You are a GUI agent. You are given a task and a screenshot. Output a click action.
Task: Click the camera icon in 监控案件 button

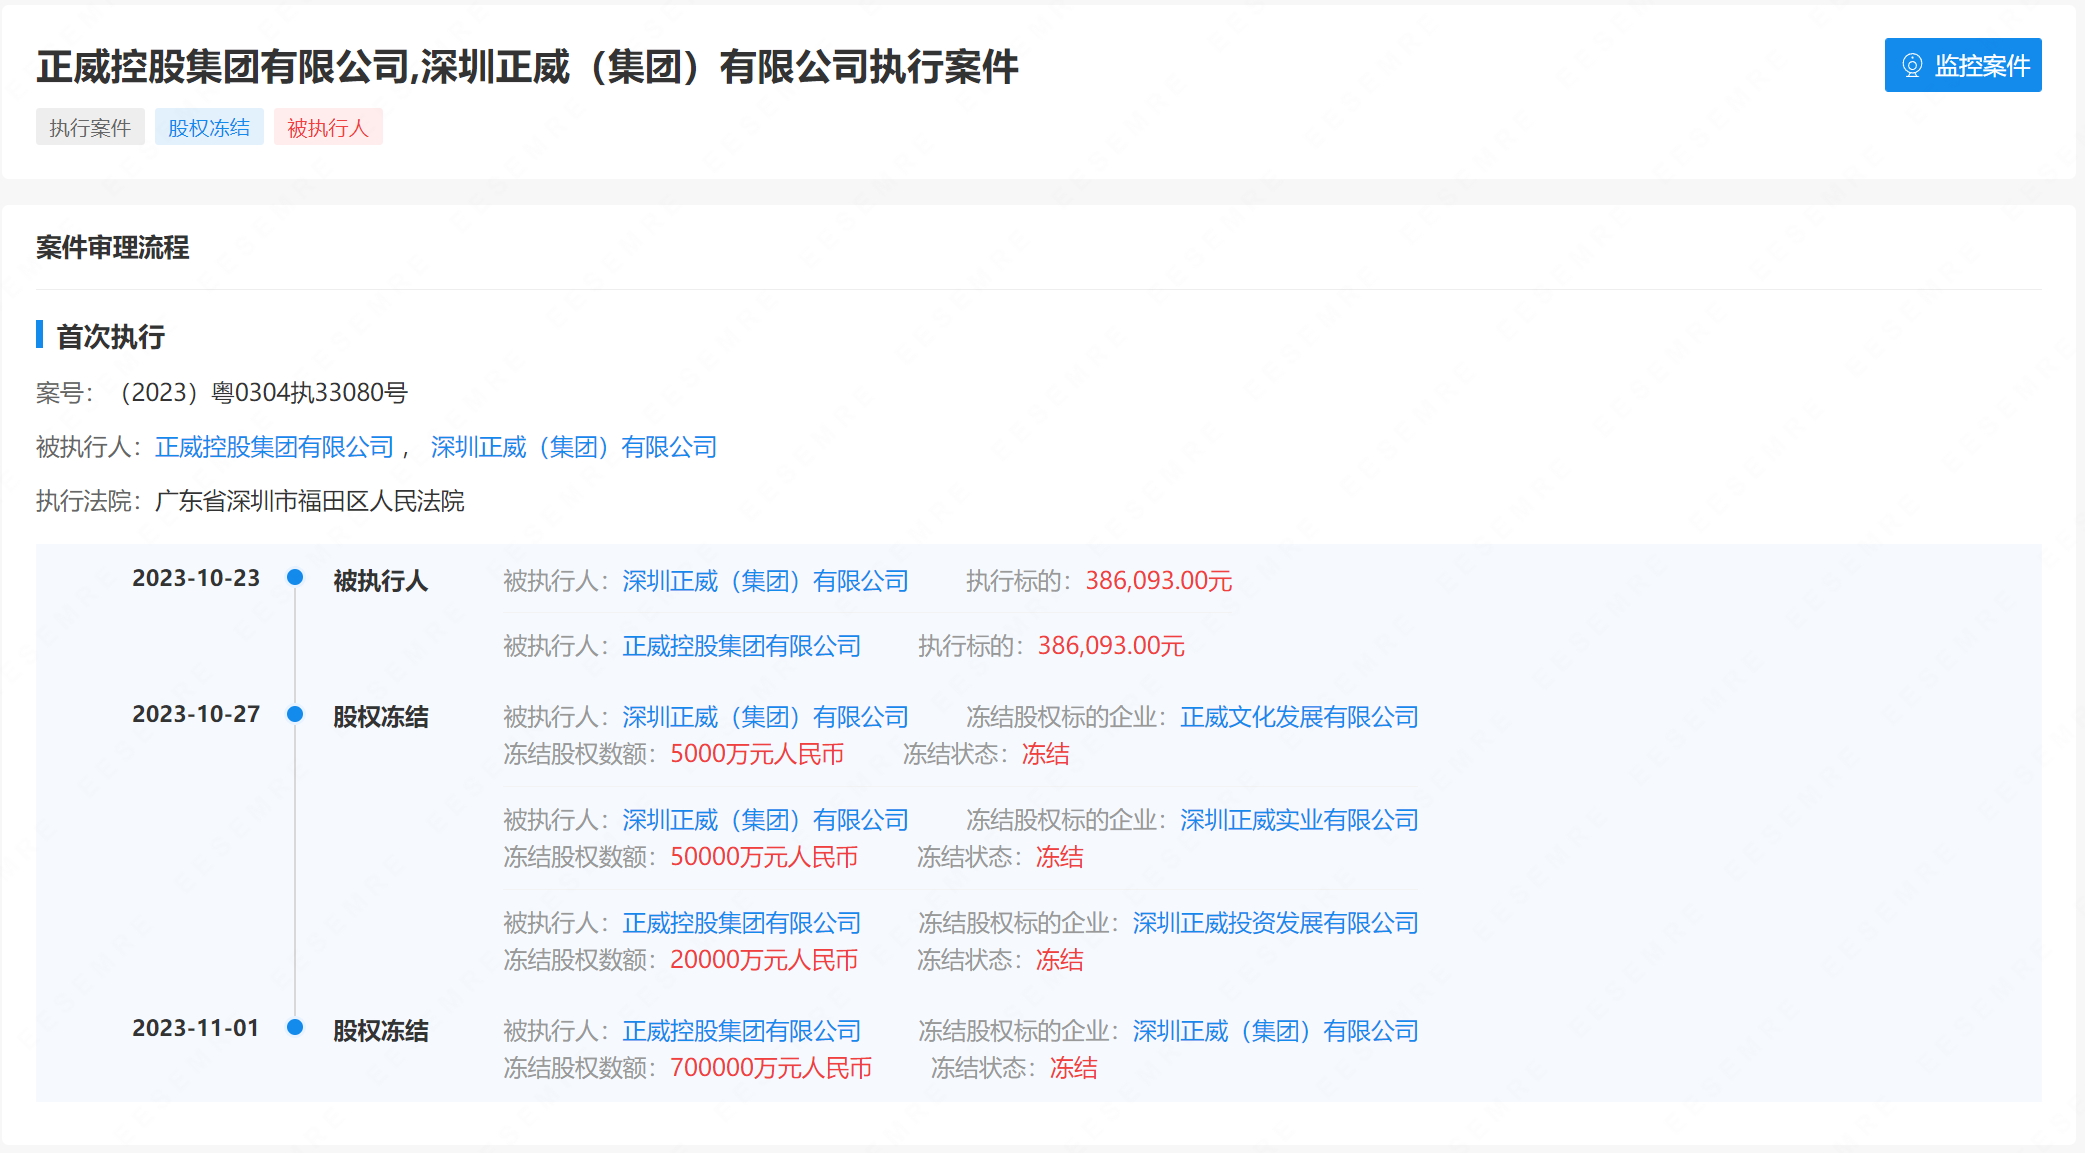[x=1912, y=66]
